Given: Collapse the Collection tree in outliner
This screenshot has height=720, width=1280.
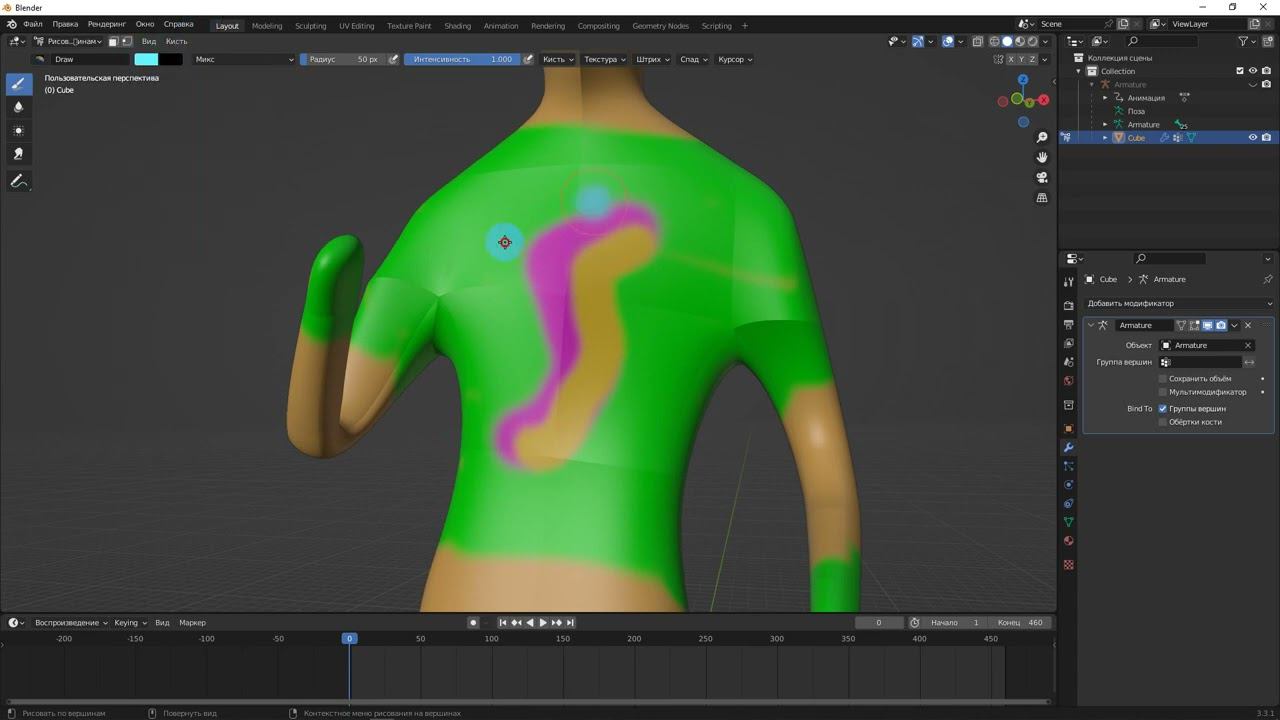Looking at the screenshot, I should tap(1079, 71).
